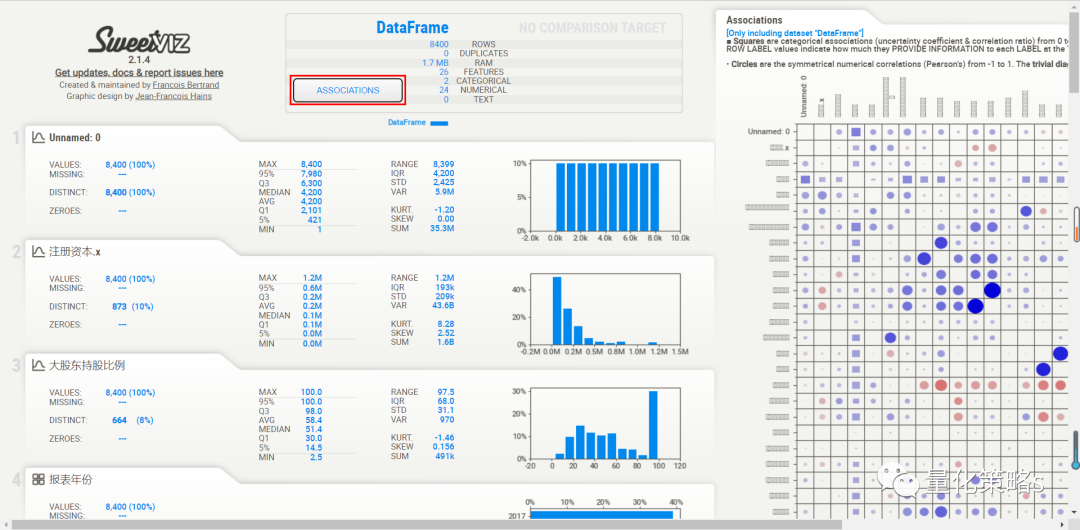Click the '2,101' Q1 value

(311, 210)
